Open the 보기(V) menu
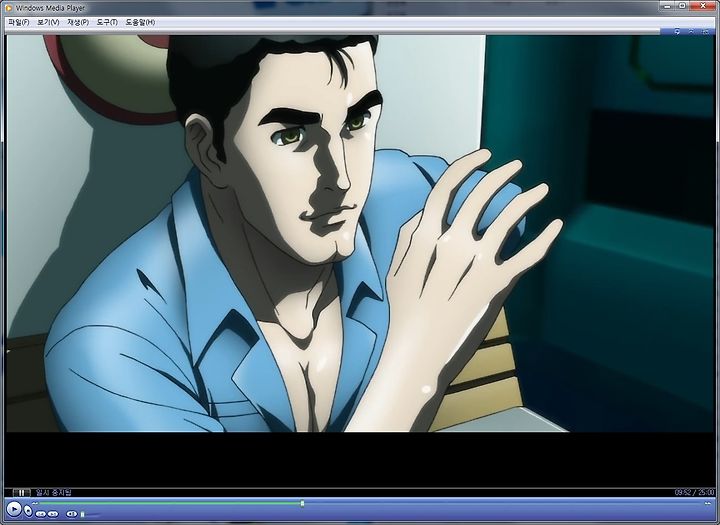The image size is (720, 525). point(48,22)
